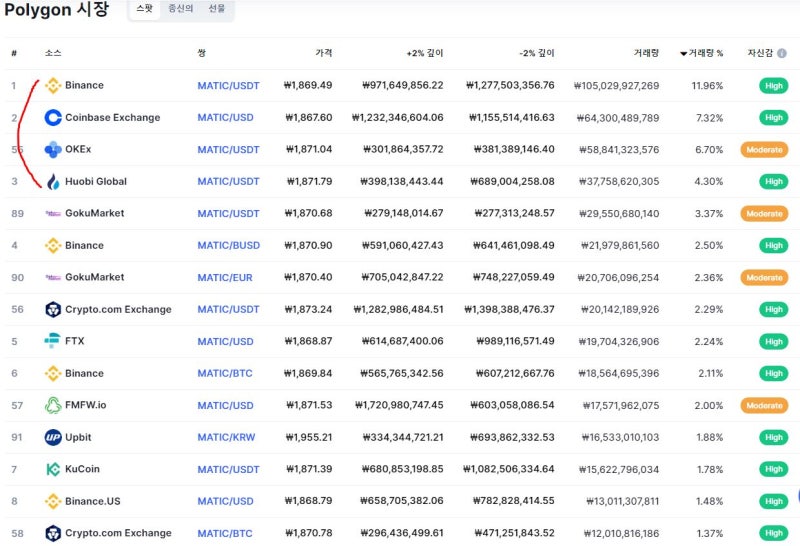Click the Binance.US logo icon
The width and height of the screenshot is (800, 546).
[x=53, y=501]
